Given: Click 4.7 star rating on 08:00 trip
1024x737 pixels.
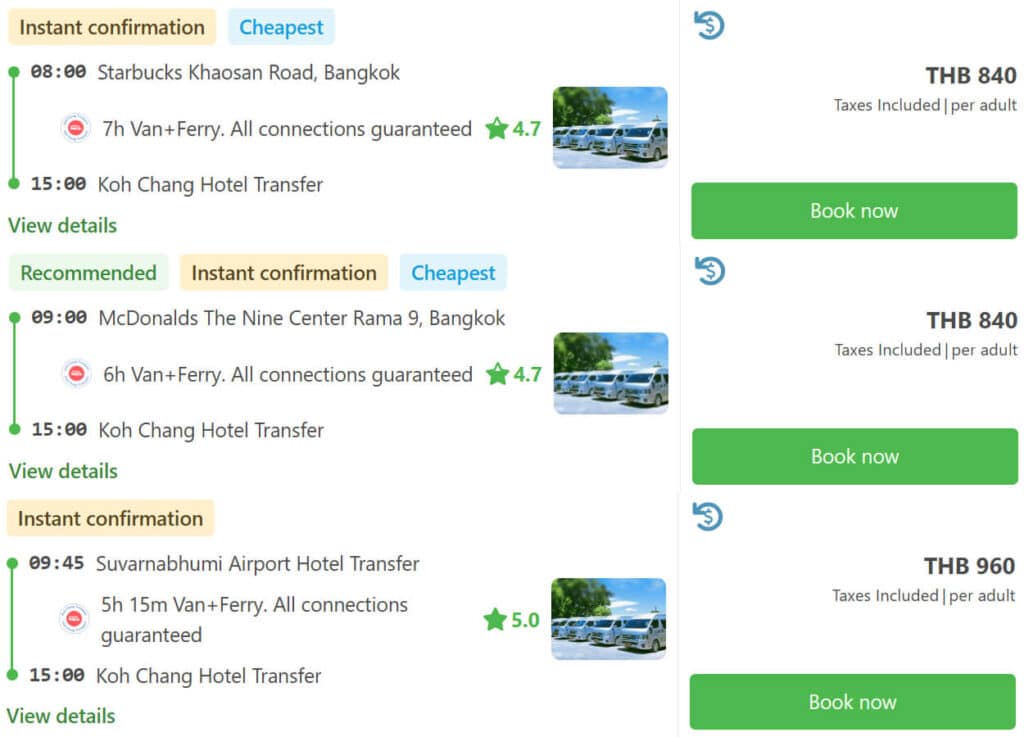Looking at the screenshot, I should click(x=513, y=129).
